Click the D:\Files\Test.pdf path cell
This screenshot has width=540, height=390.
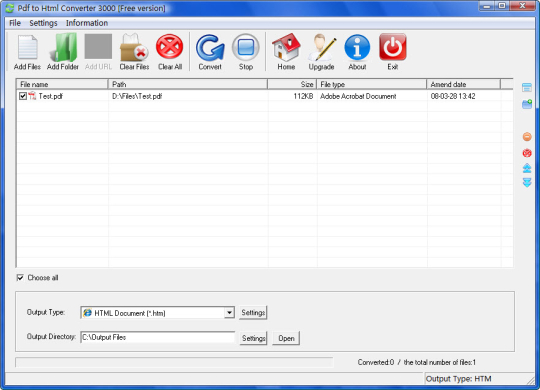pyautogui.click(x=137, y=96)
